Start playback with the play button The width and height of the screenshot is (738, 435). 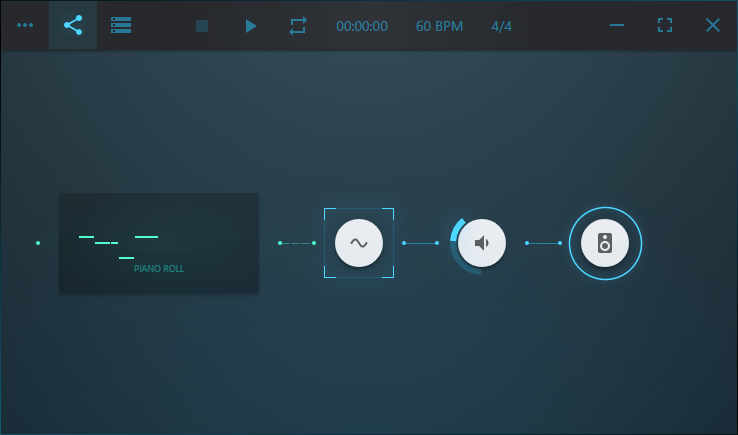(251, 25)
